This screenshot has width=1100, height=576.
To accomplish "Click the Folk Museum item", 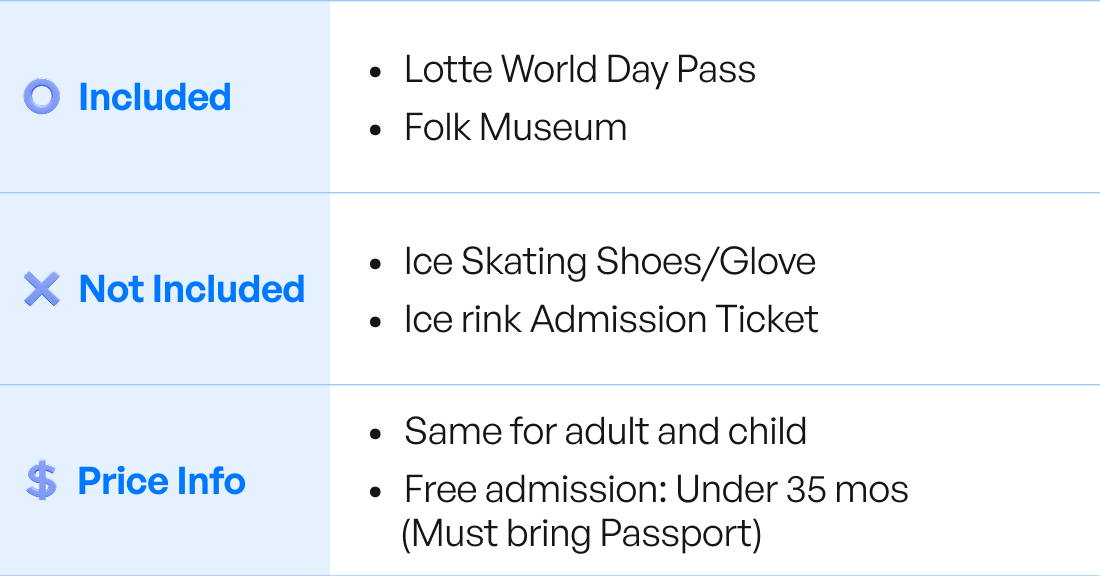I will coord(515,128).
